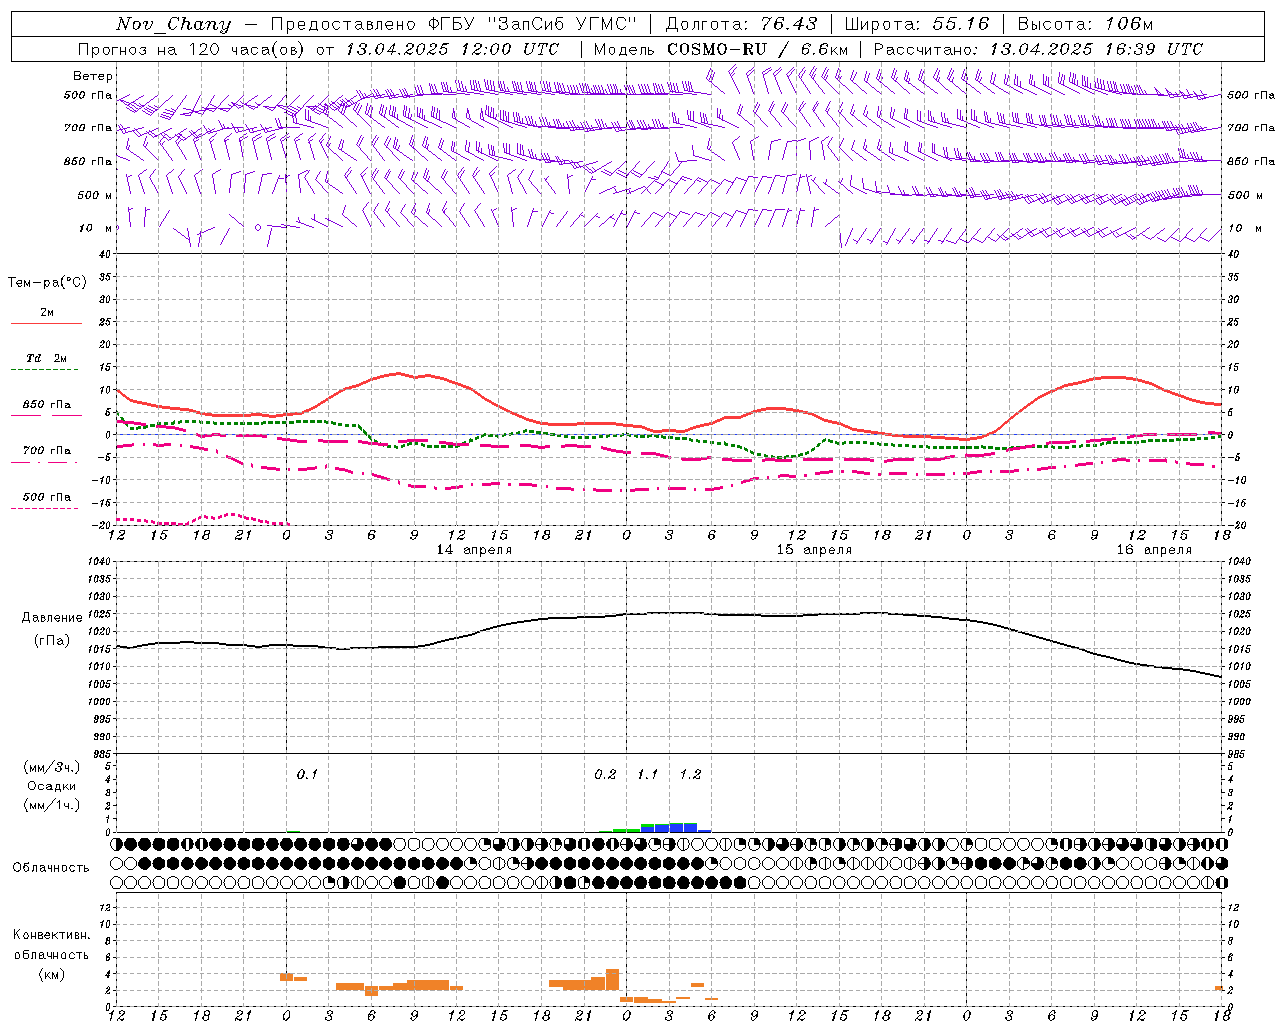
Task: Click the precipitation amount '0.1'
Action: tap(307, 775)
